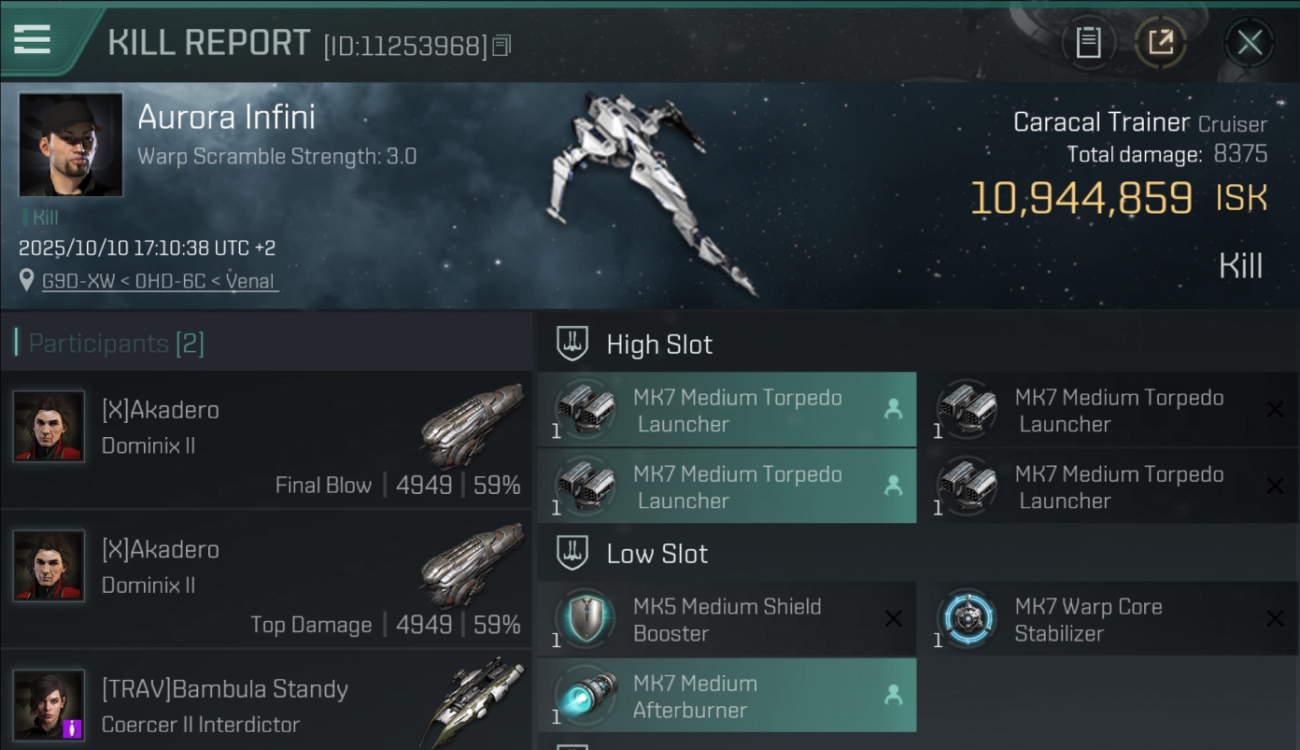Open the Final Blow Akadero portrait
1300x750 pixels.
49,426
